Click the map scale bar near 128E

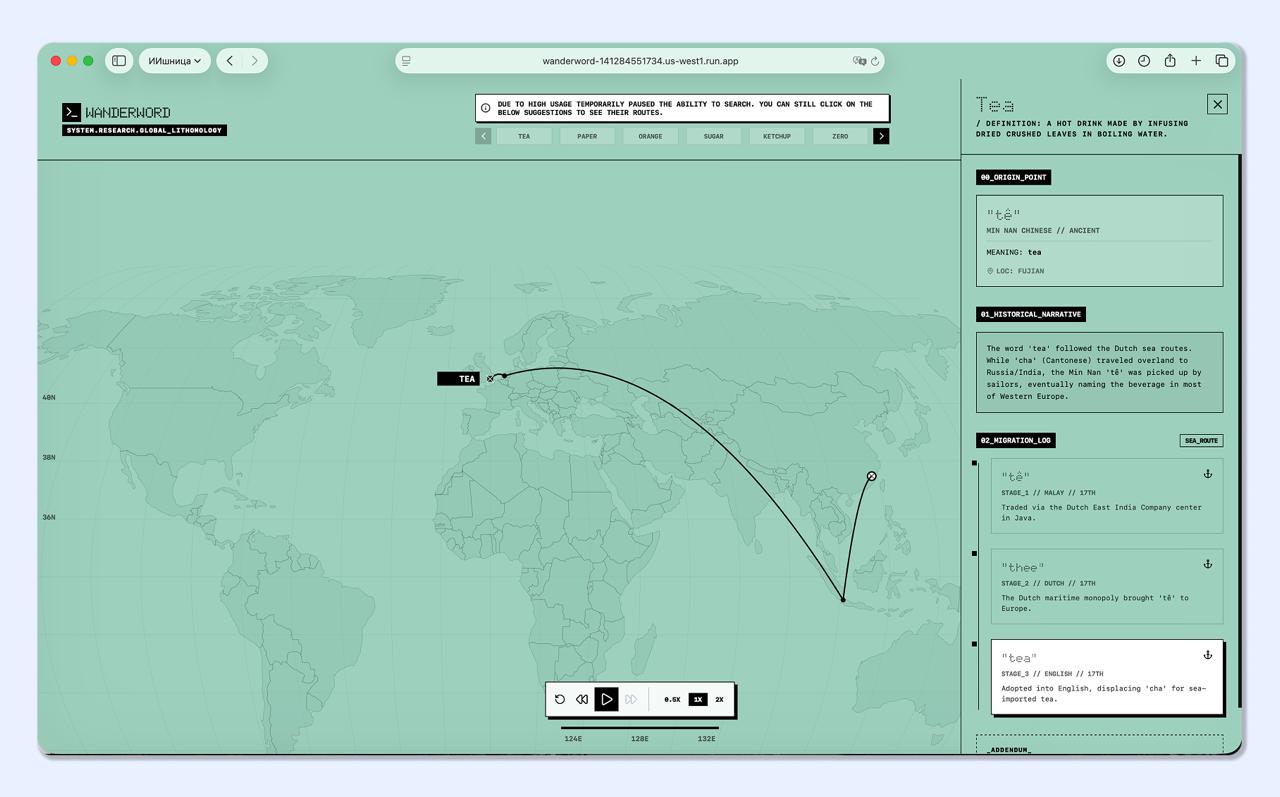639,728
